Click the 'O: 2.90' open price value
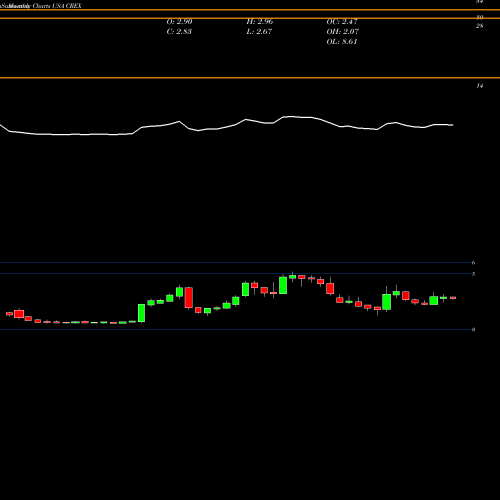This screenshot has width=500, height=500. pyautogui.click(x=179, y=22)
